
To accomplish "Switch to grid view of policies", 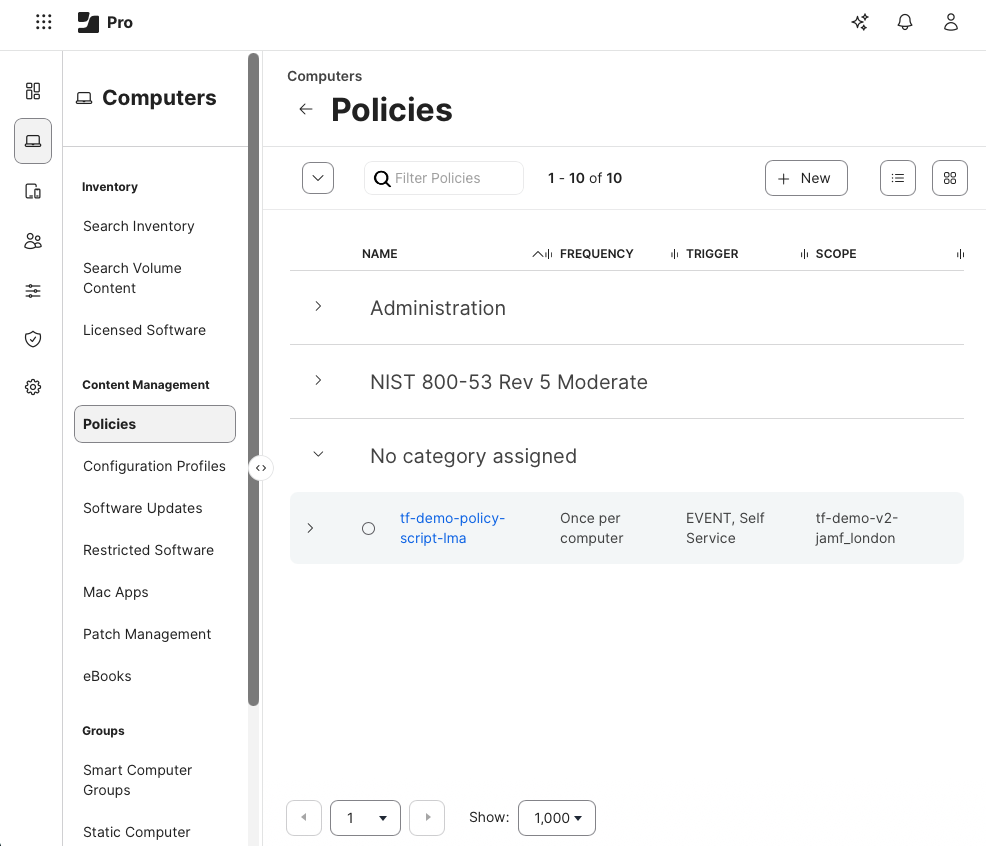I will 949,177.
